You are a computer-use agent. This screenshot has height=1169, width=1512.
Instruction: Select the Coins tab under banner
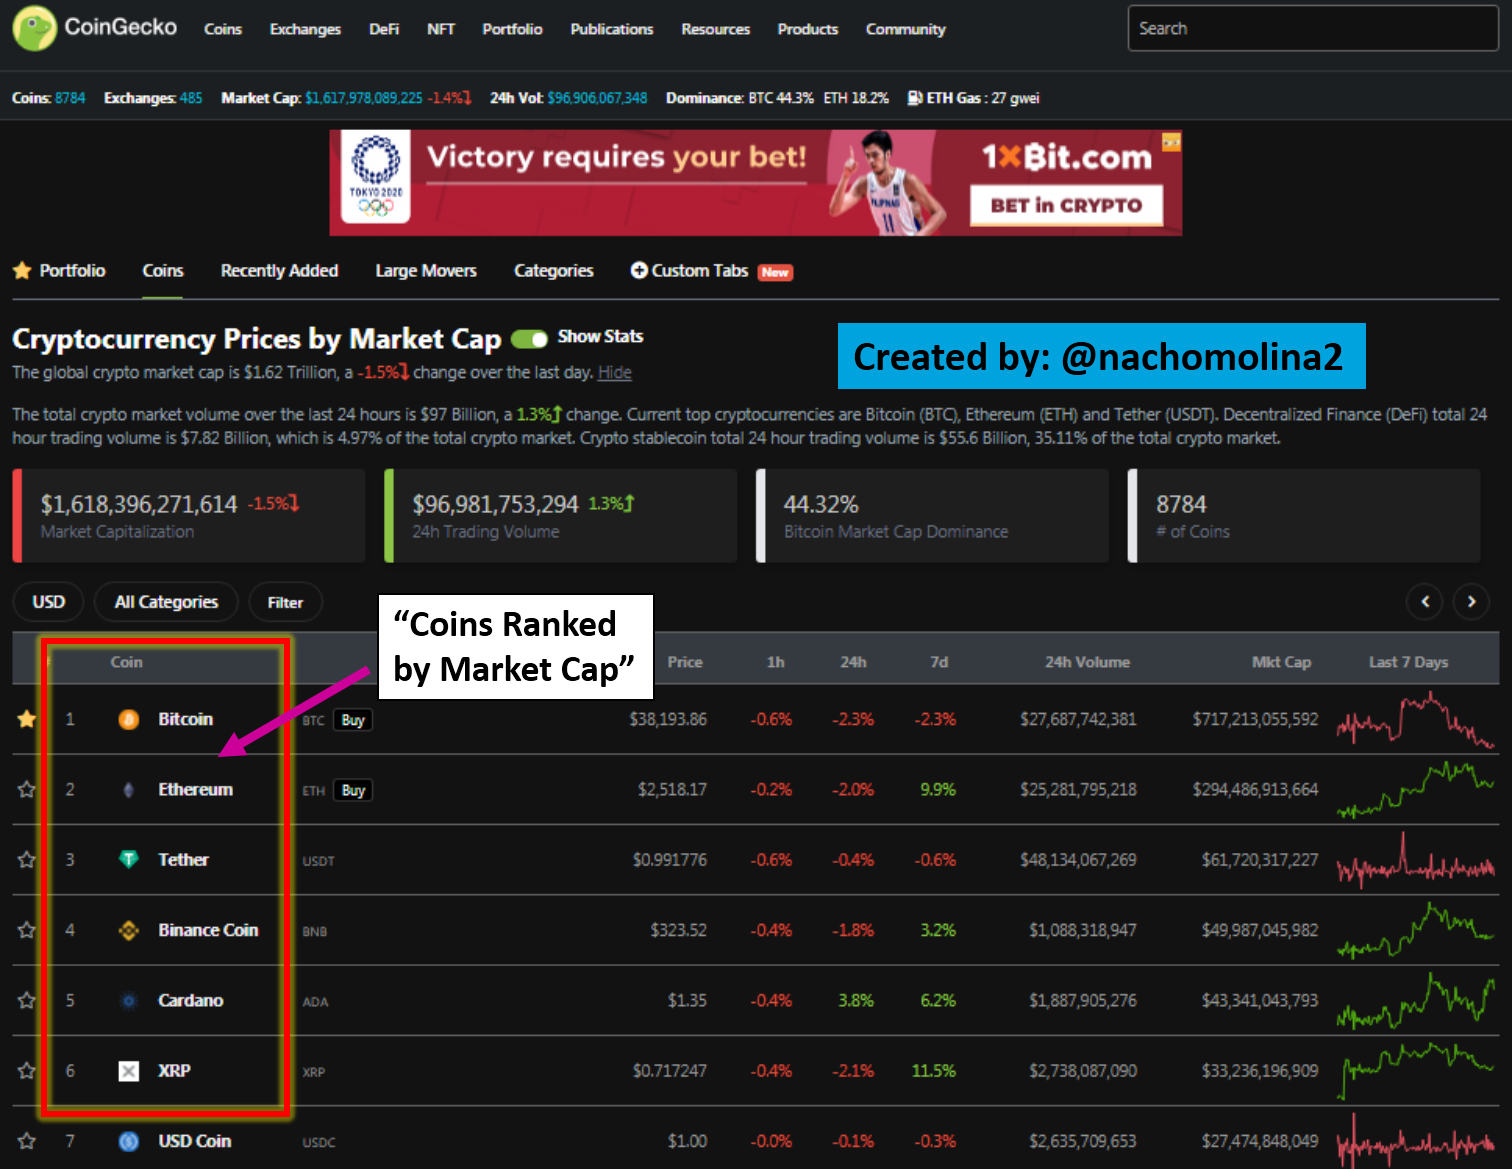coord(163,271)
